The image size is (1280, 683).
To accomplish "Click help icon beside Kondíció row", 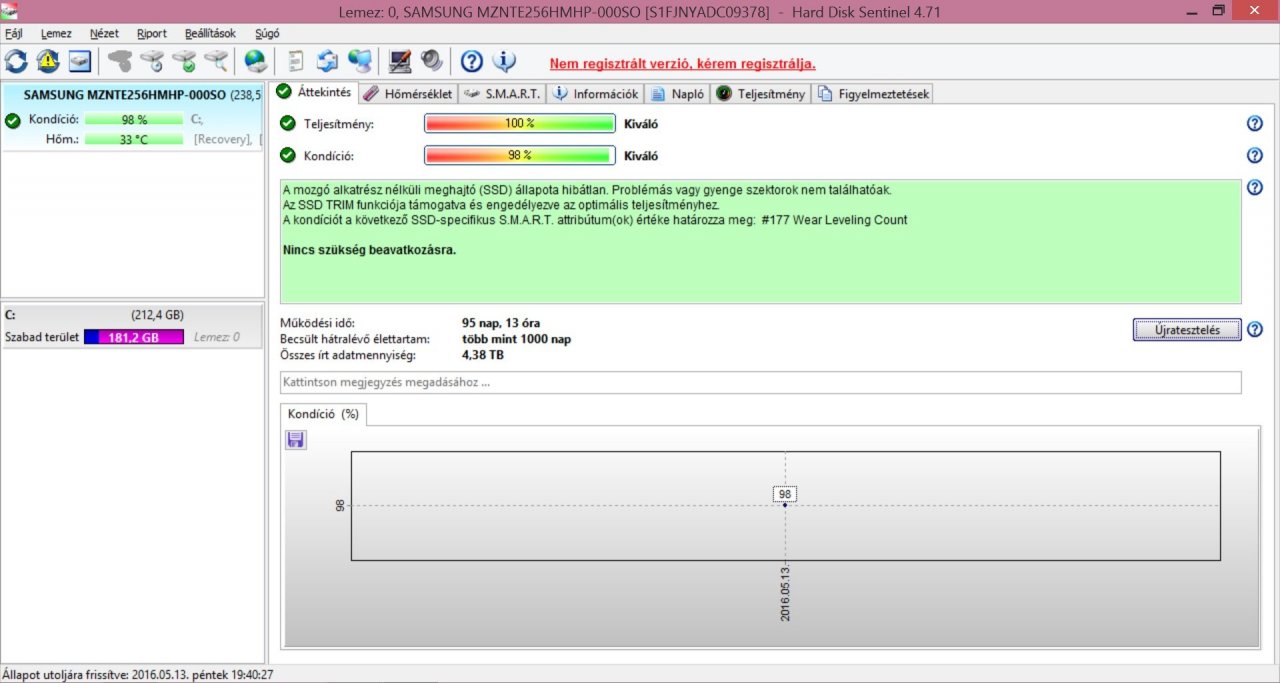I will coord(1255,155).
